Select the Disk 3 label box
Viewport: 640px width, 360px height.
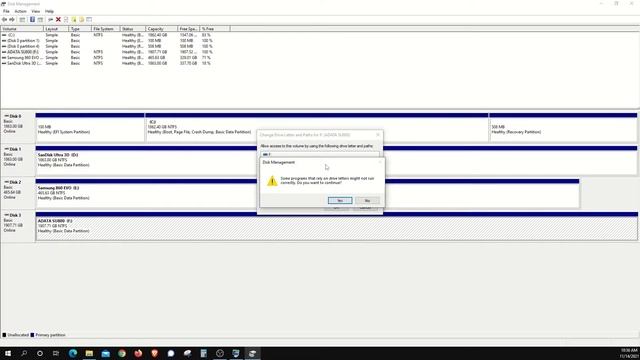pyautogui.click(x=18, y=226)
